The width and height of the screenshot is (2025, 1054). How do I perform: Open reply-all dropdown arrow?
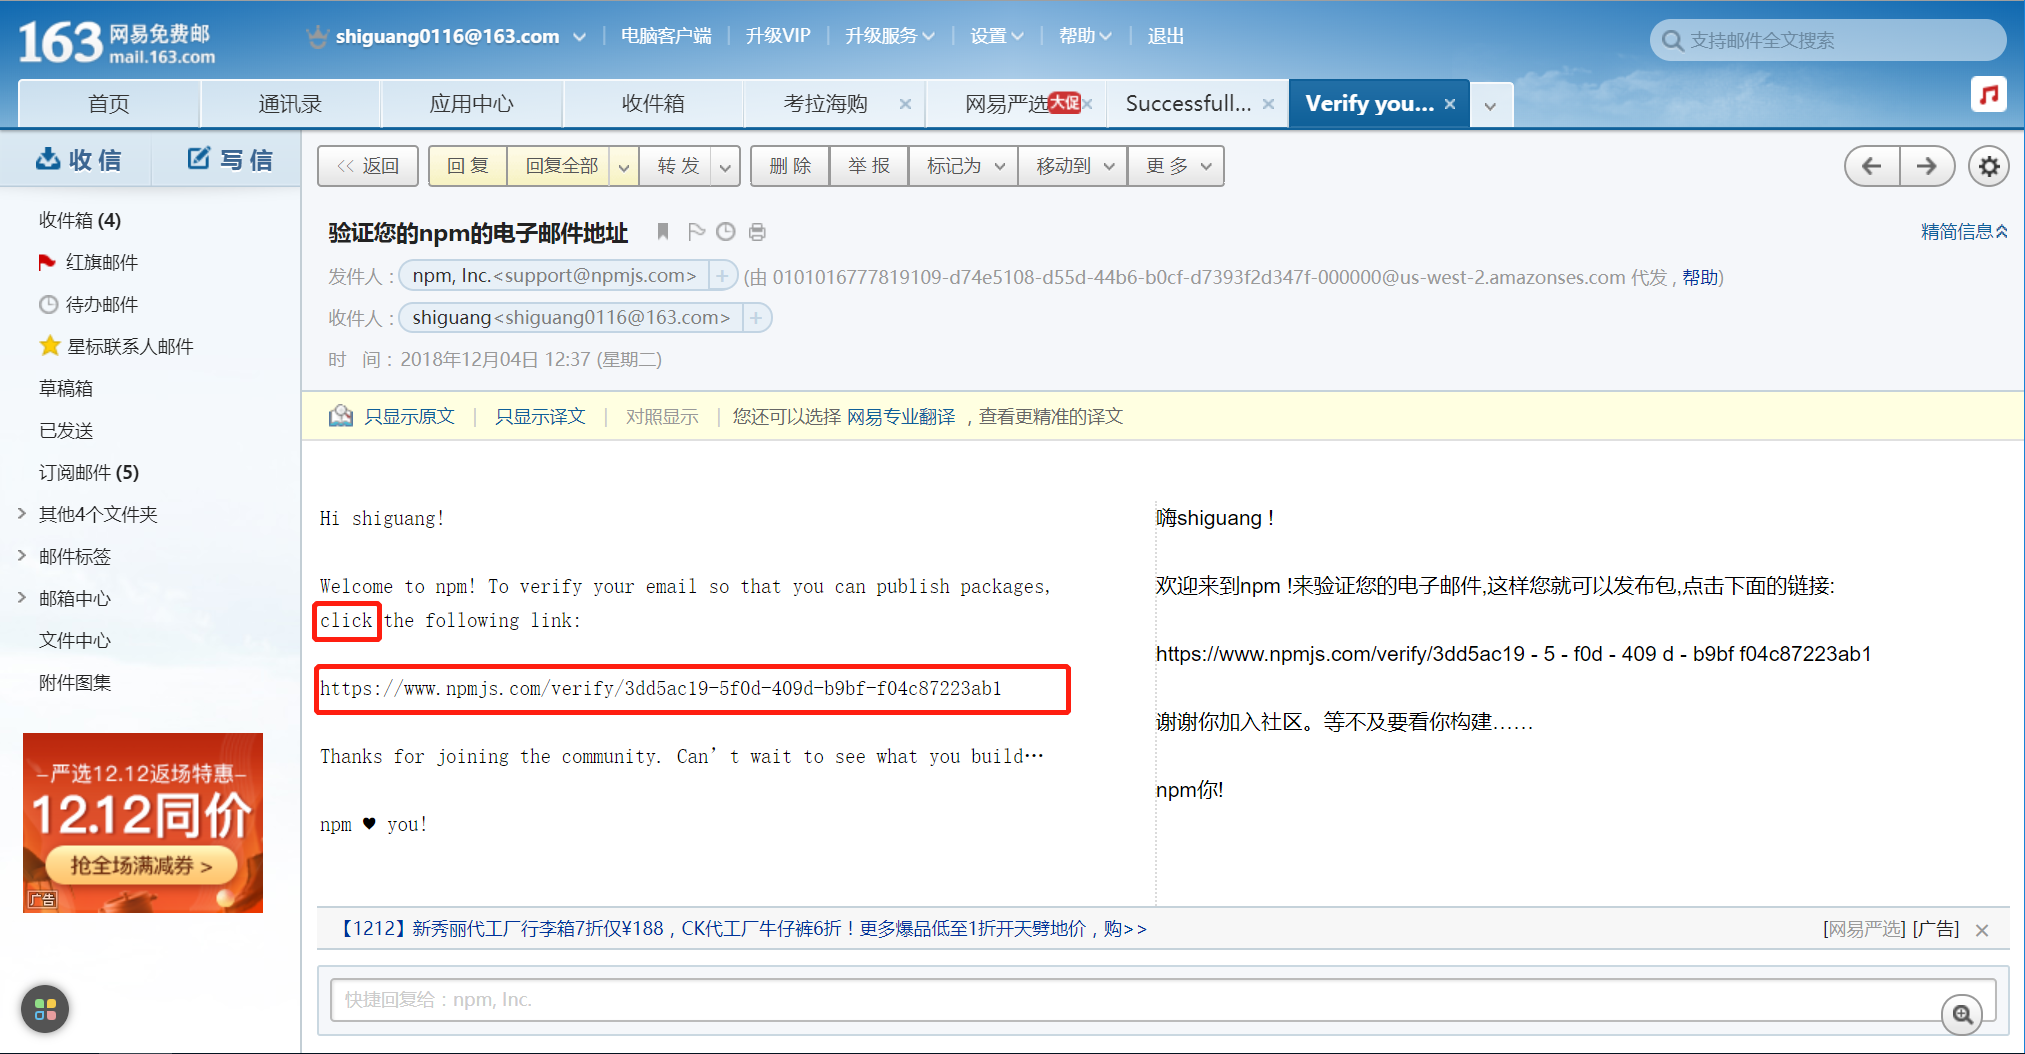click(624, 167)
